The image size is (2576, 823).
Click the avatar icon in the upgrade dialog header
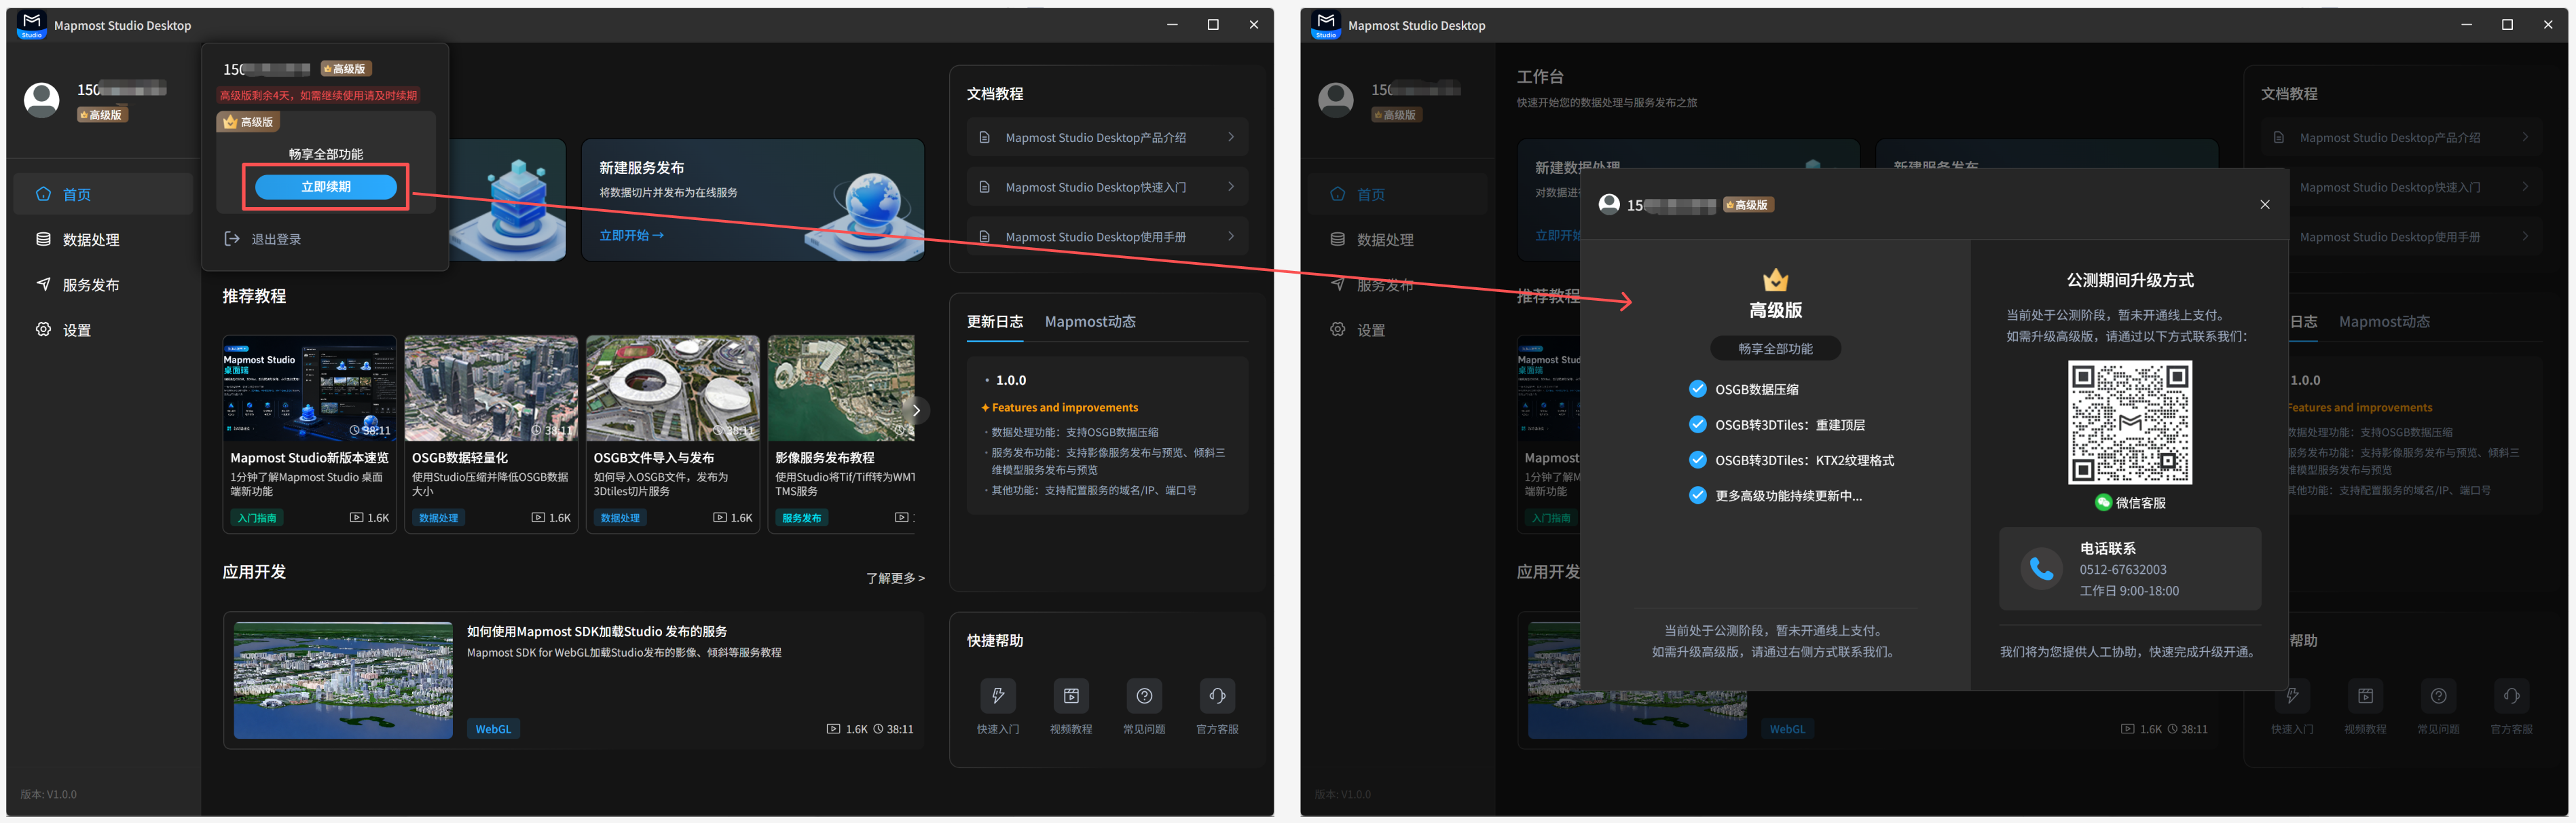[1609, 205]
